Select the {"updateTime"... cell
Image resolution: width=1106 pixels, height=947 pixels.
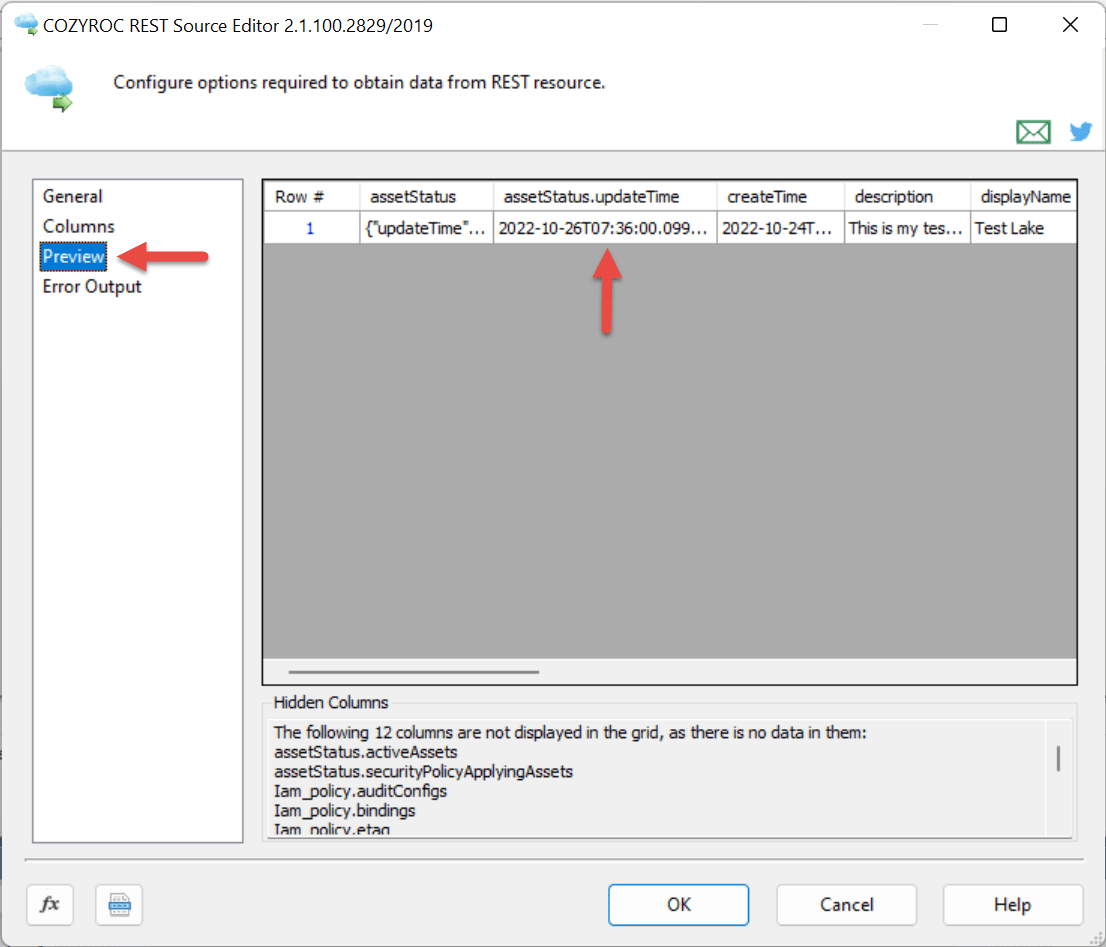click(426, 228)
